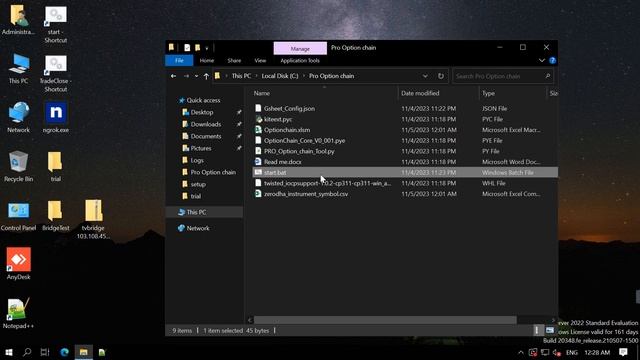Click the Forward navigation arrow
The width and height of the screenshot is (640, 360).
point(186,76)
